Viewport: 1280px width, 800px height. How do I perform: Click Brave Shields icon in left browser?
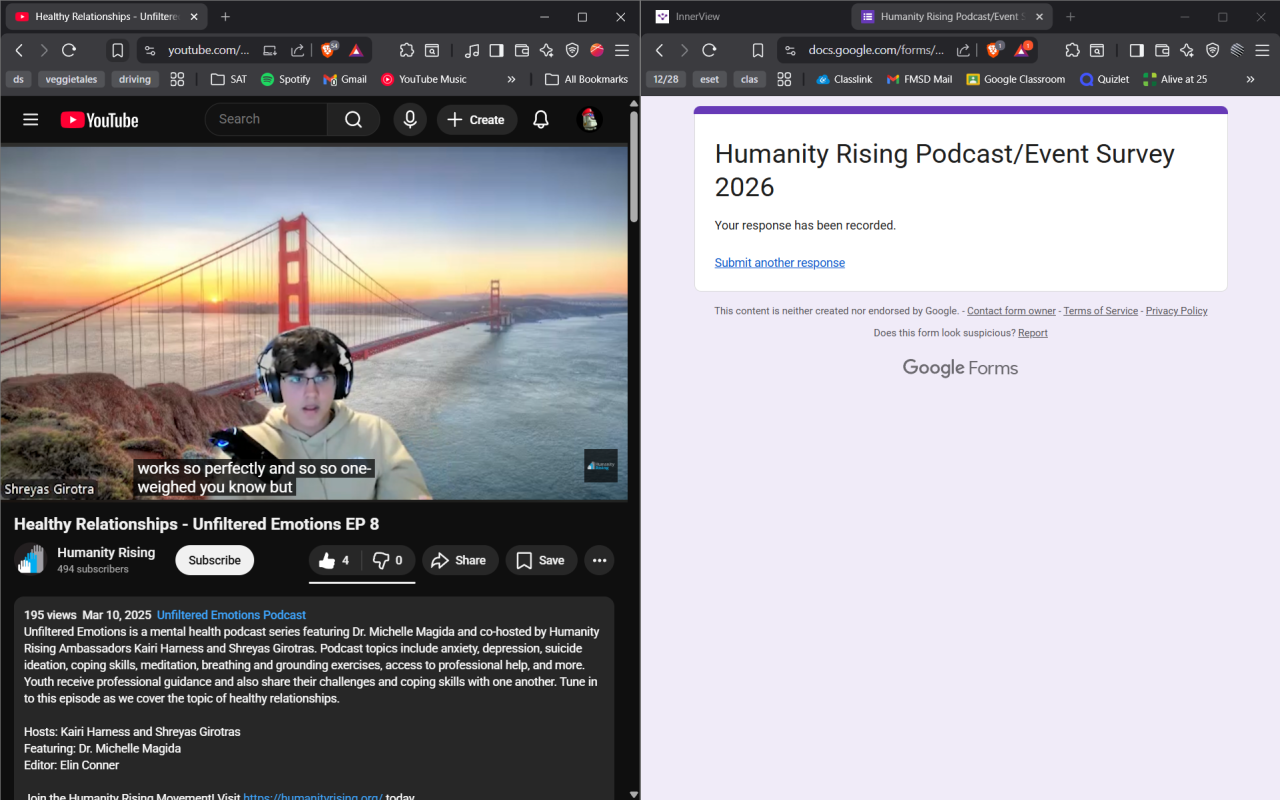[x=328, y=50]
